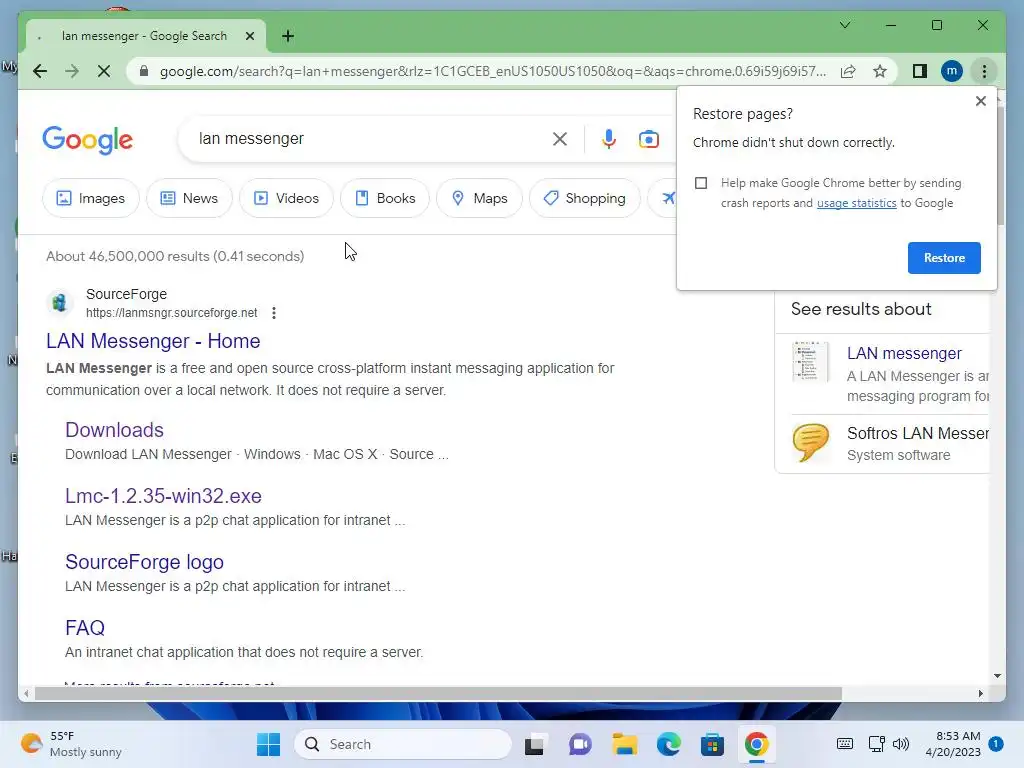Open volume tray icon
The width and height of the screenshot is (1024, 768).
click(x=901, y=744)
